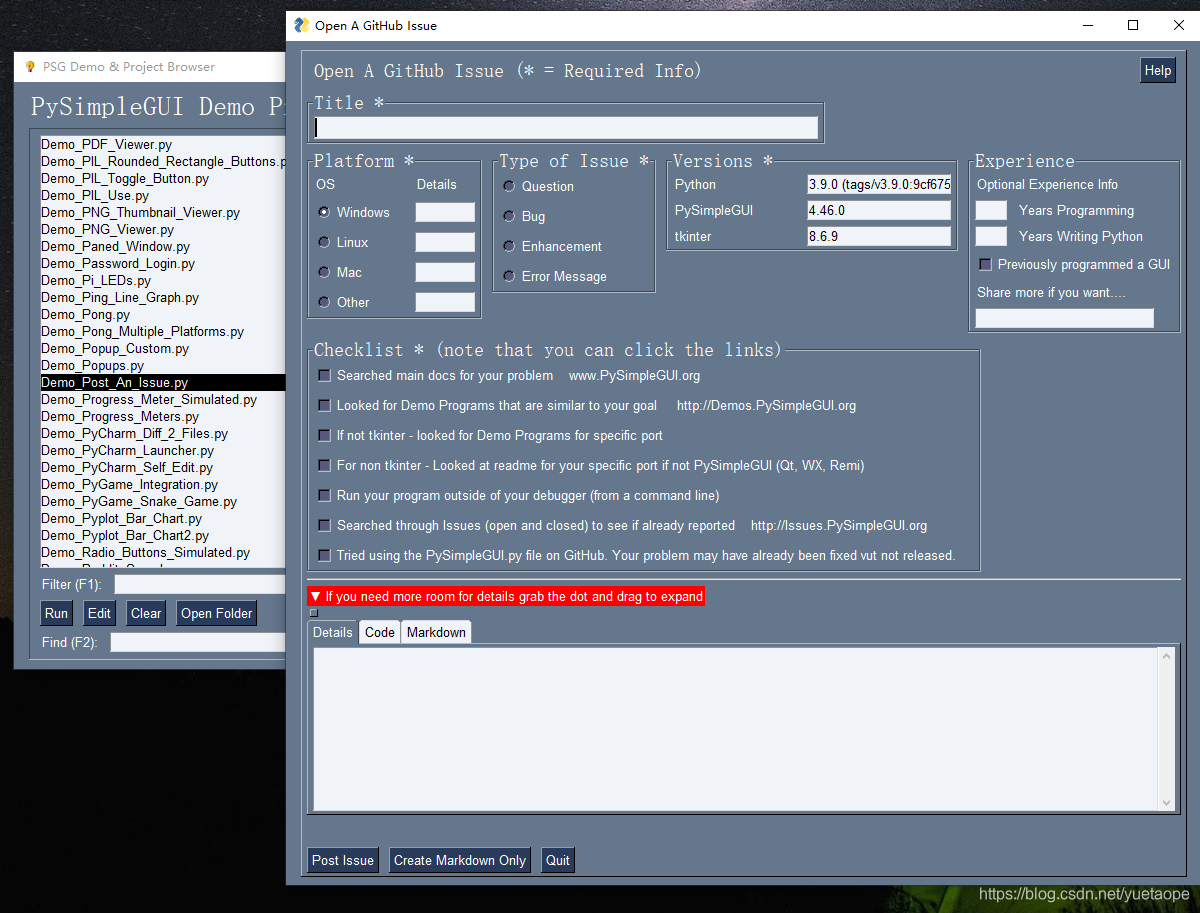
Task: Click the Python version field
Action: (x=879, y=184)
